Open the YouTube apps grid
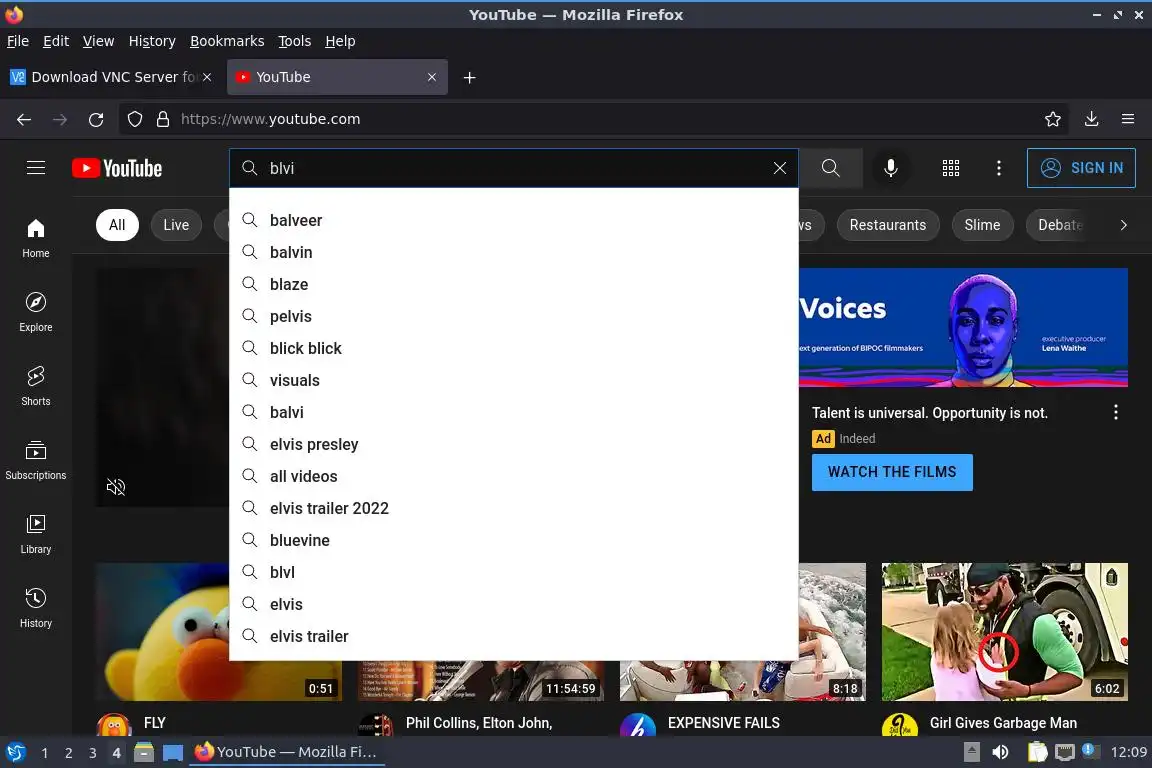The width and height of the screenshot is (1152, 768). pos(951,168)
